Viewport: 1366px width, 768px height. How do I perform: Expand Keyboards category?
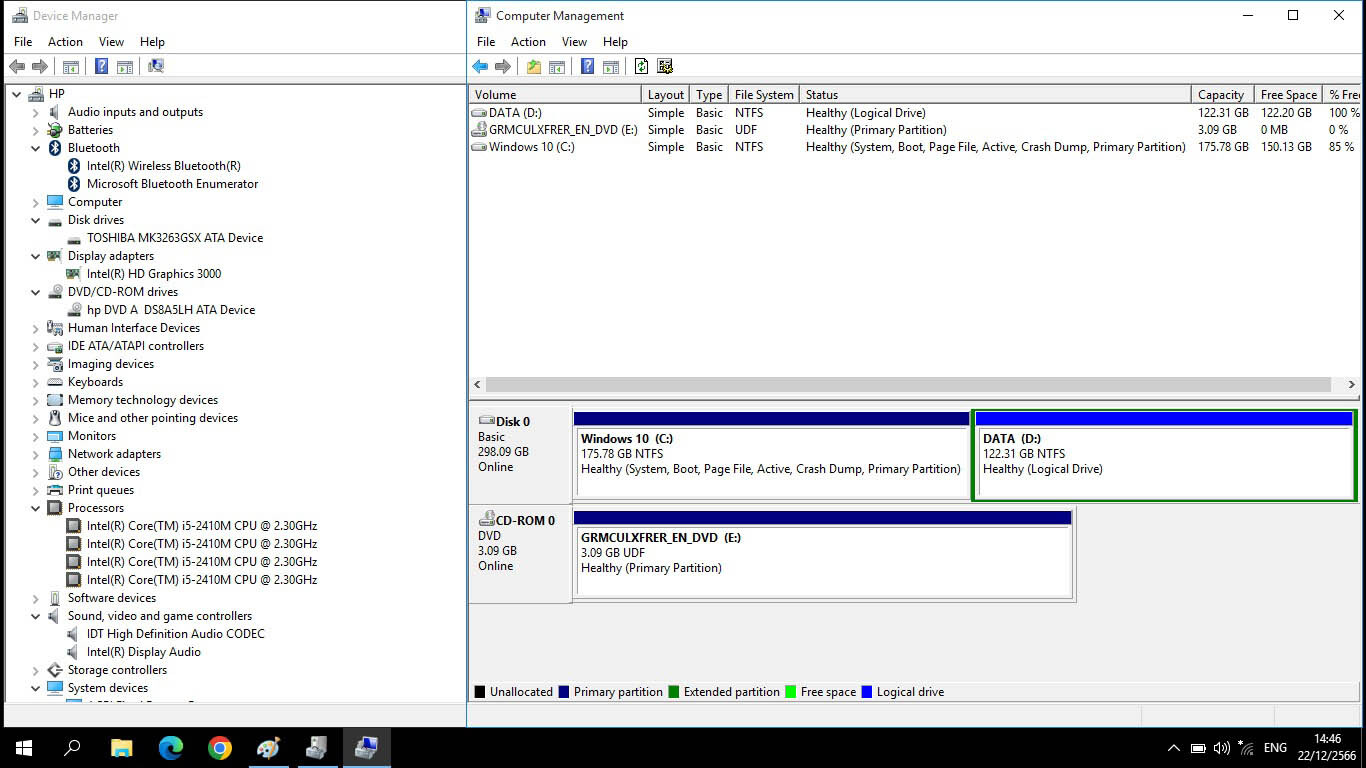click(x=36, y=382)
